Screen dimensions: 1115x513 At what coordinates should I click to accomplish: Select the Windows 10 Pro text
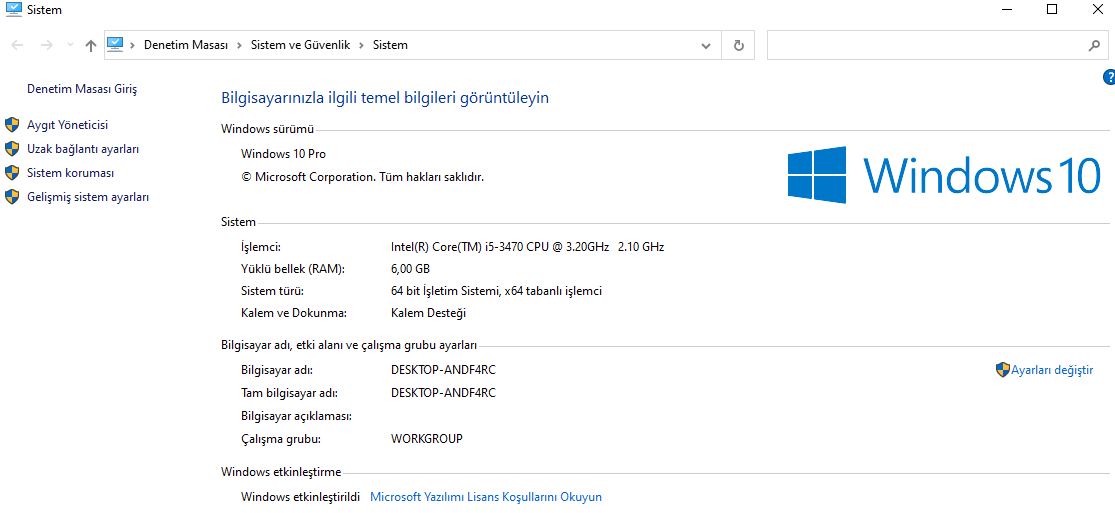[284, 154]
